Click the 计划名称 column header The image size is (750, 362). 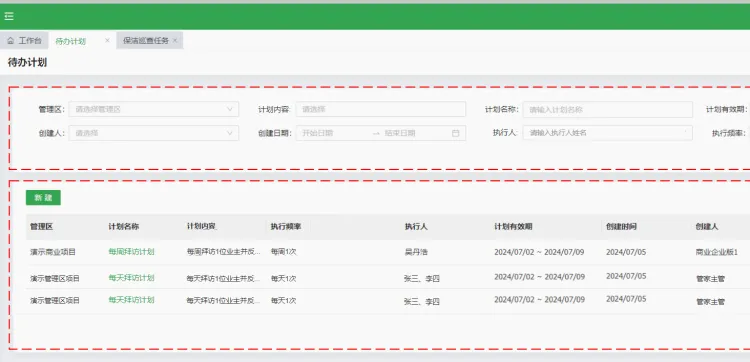point(124,227)
